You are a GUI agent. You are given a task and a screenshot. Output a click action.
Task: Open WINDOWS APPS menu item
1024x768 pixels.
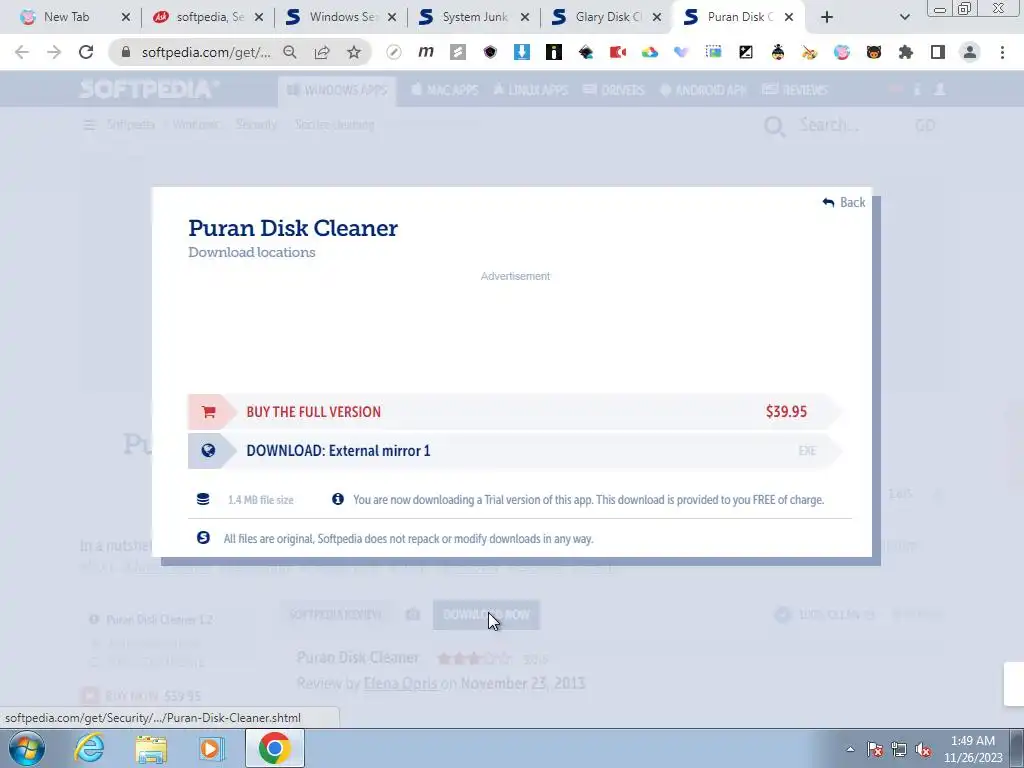point(337,90)
